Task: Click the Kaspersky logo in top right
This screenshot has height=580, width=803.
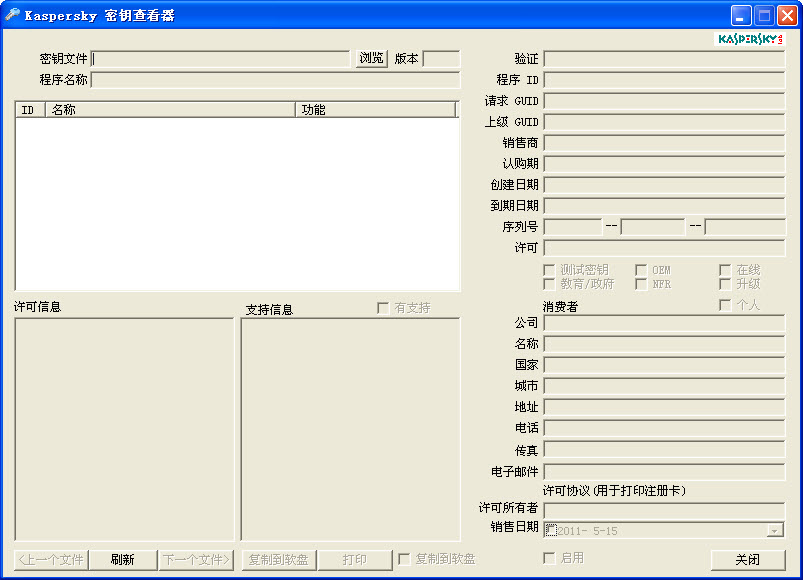Action: (x=750, y=39)
